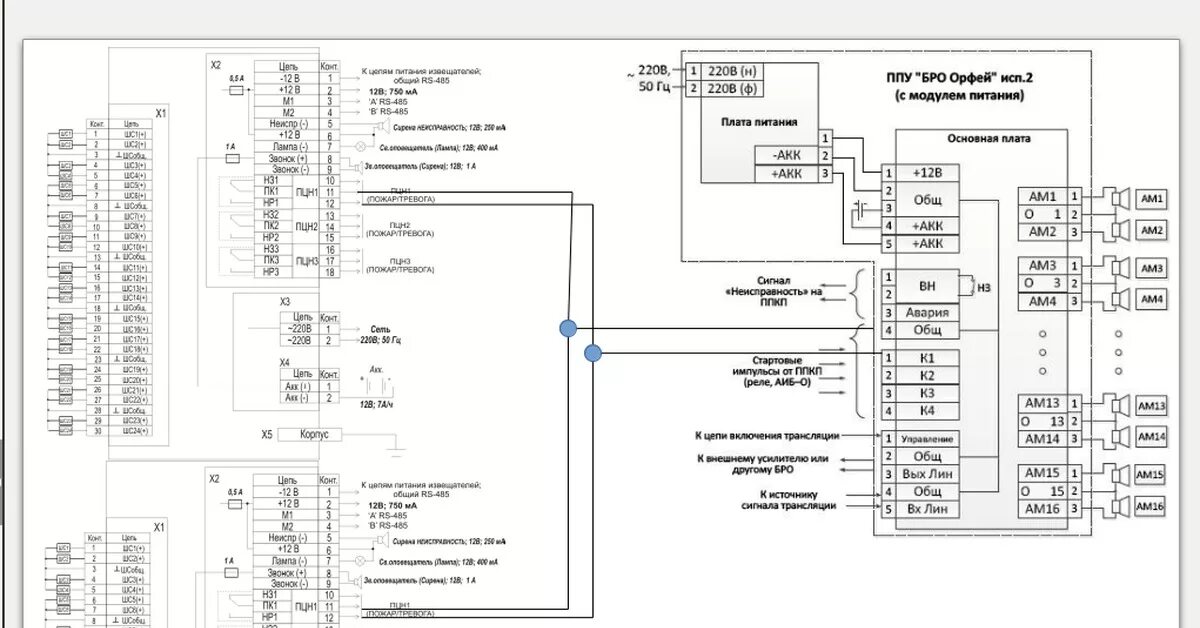The width and height of the screenshot is (1200, 628).
Task: Click the loudspeaker symbol beside the AM4 label box
Action: 1119,300
